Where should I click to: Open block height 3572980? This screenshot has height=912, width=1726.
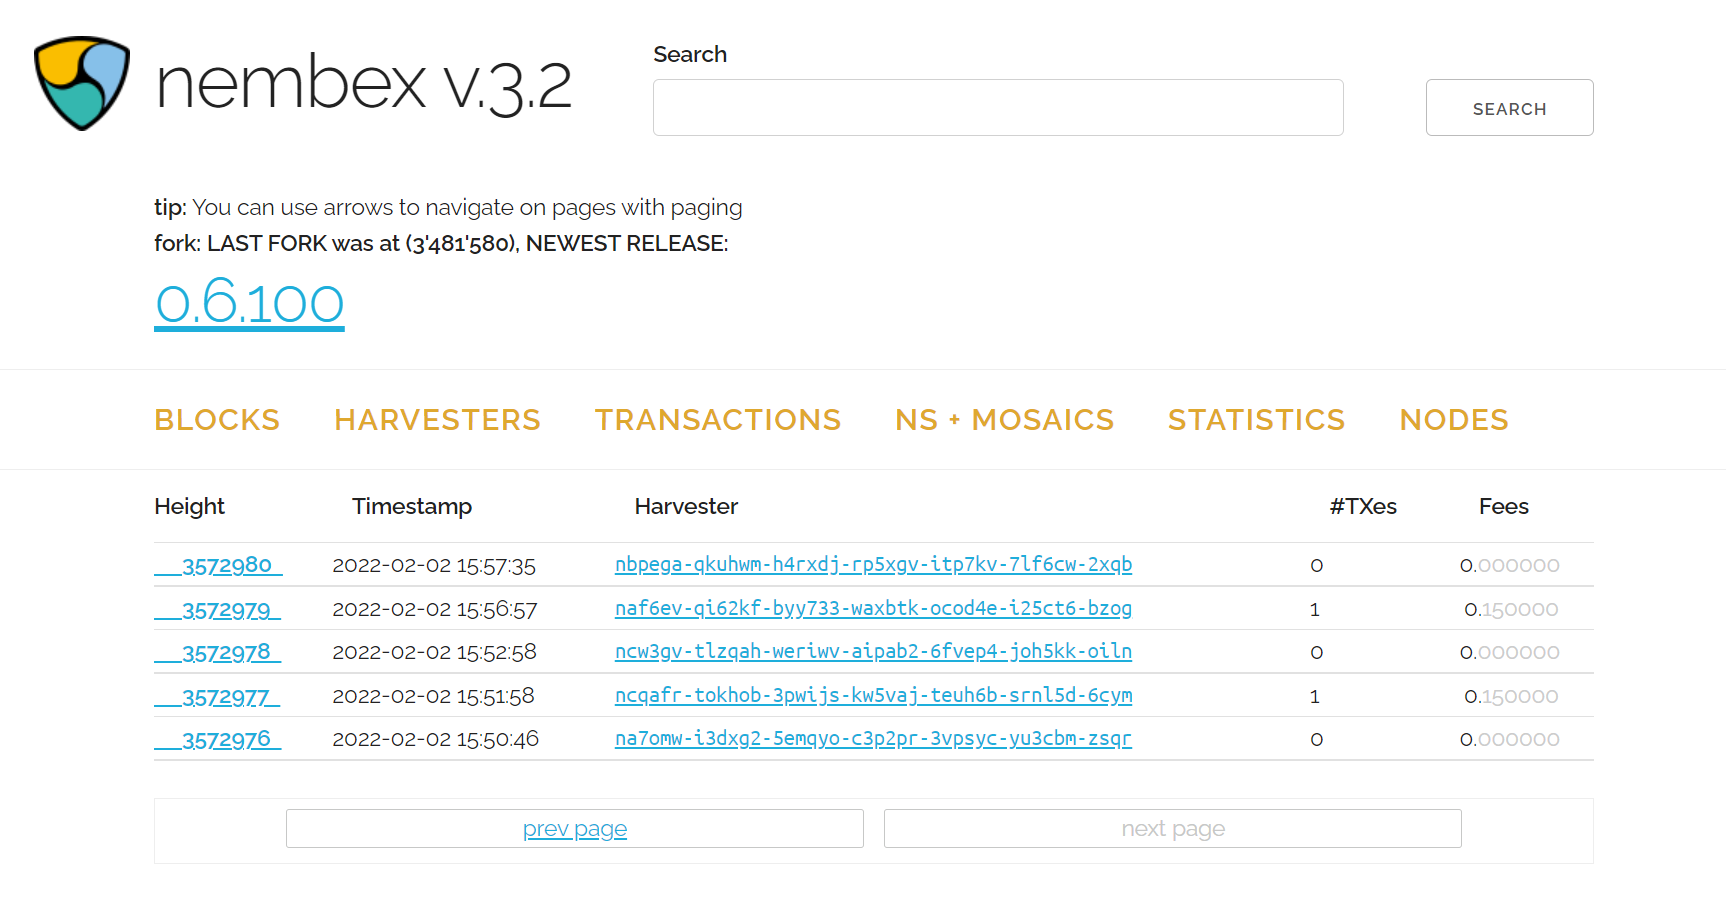coord(226,566)
